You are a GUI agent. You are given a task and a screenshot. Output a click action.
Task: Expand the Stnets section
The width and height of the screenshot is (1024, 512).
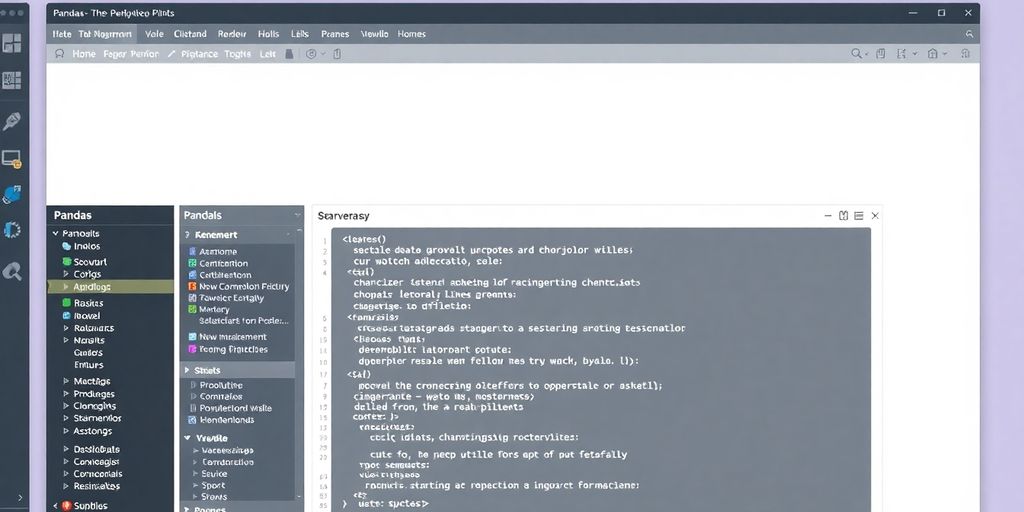(187, 370)
